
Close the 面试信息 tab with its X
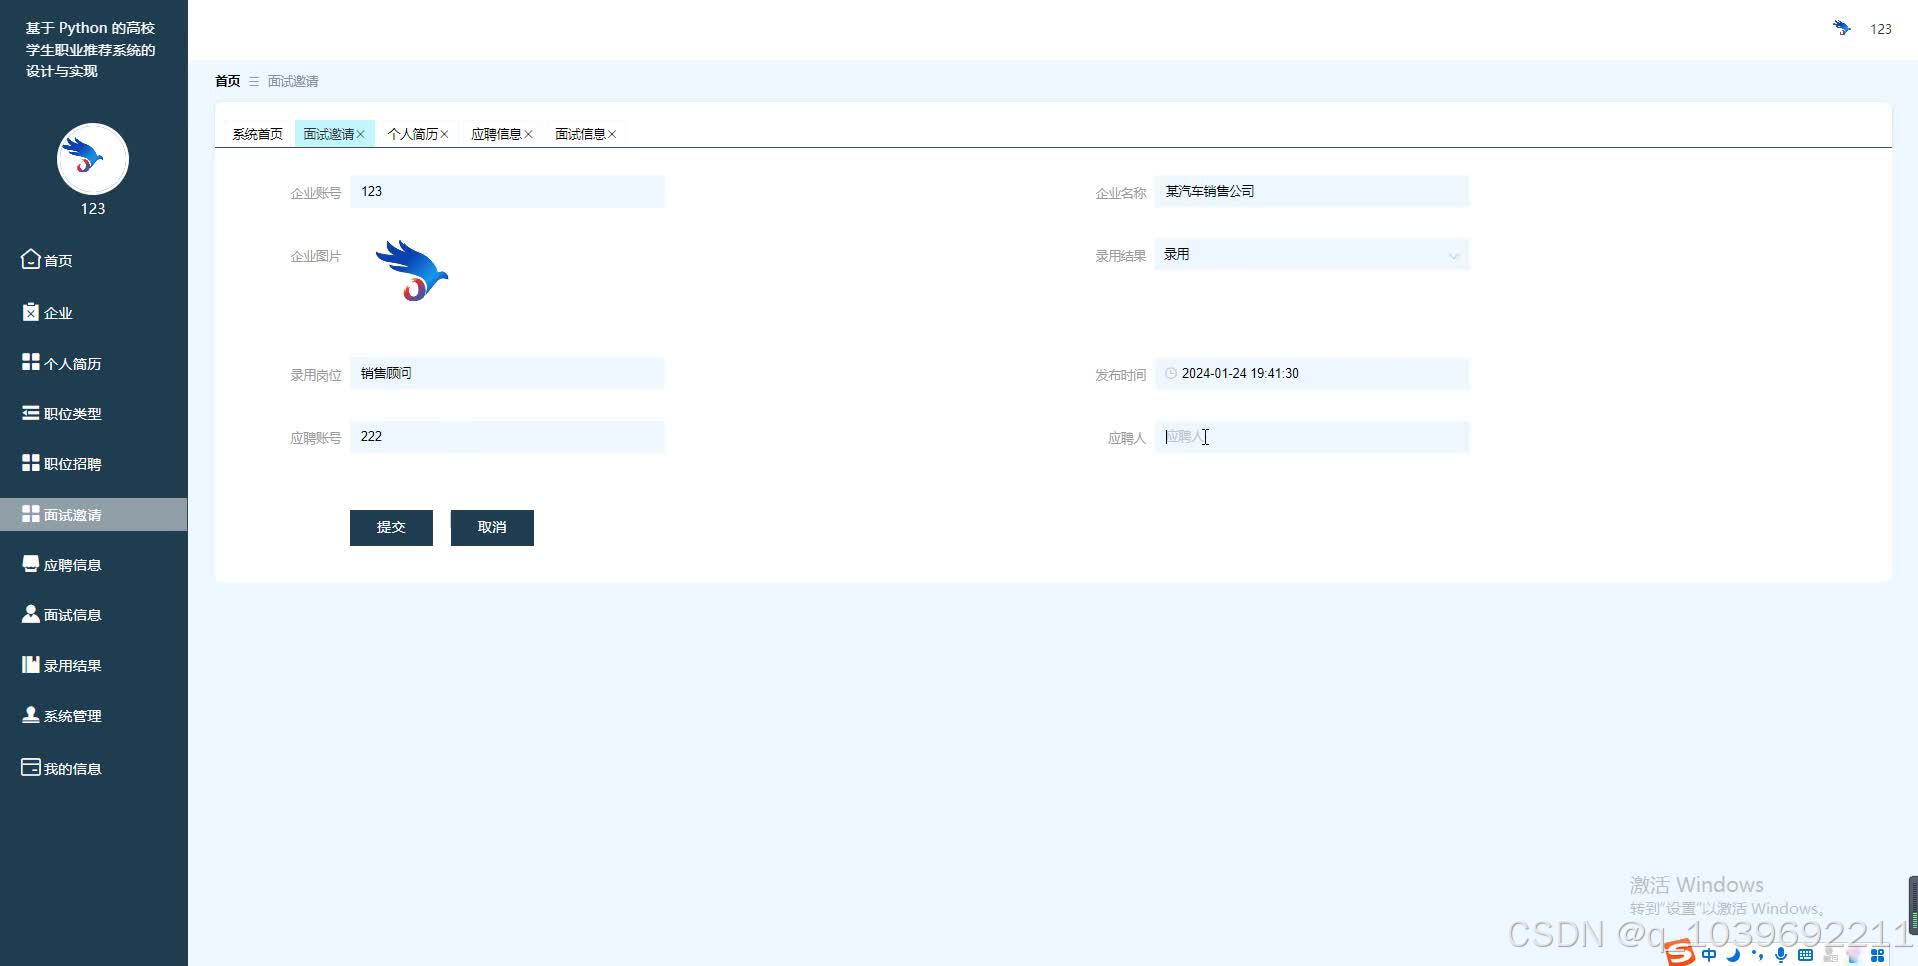[612, 134]
